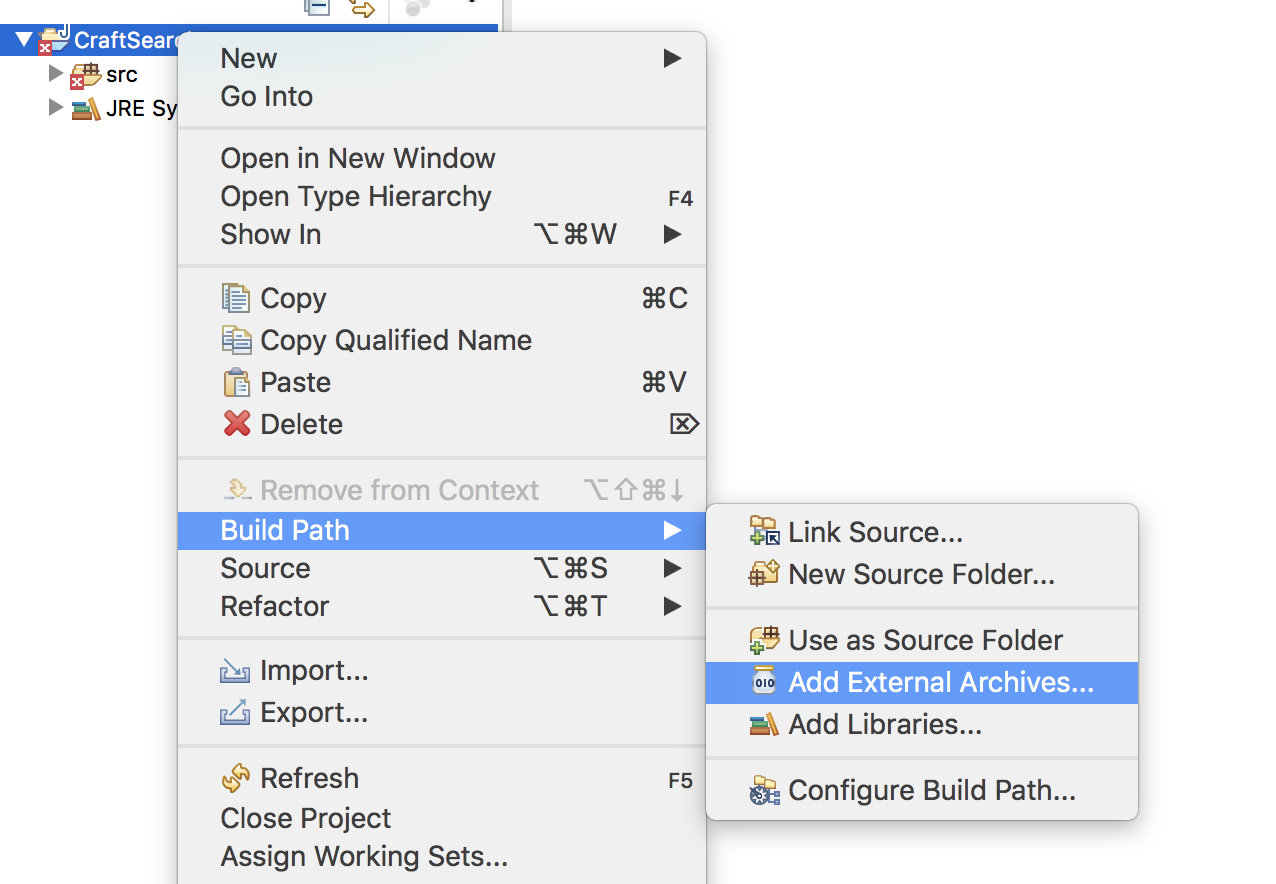Viewport: 1276px width, 884px height.
Task: Choose Go Into from context menu
Action: (x=266, y=96)
